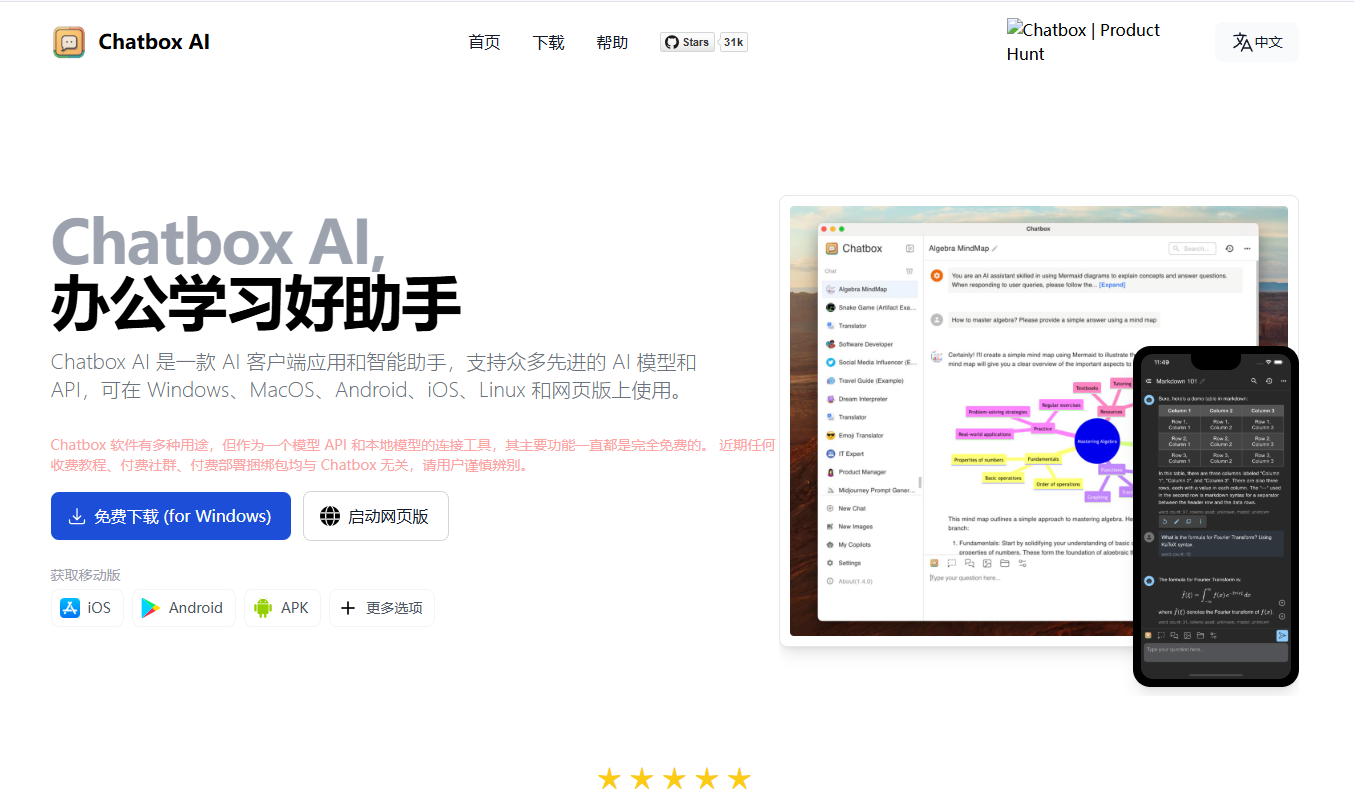Viewport: 1354px width, 807px height.
Task: Open Social Media Influencer chat
Action: pyautogui.click(x=870, y=362)
